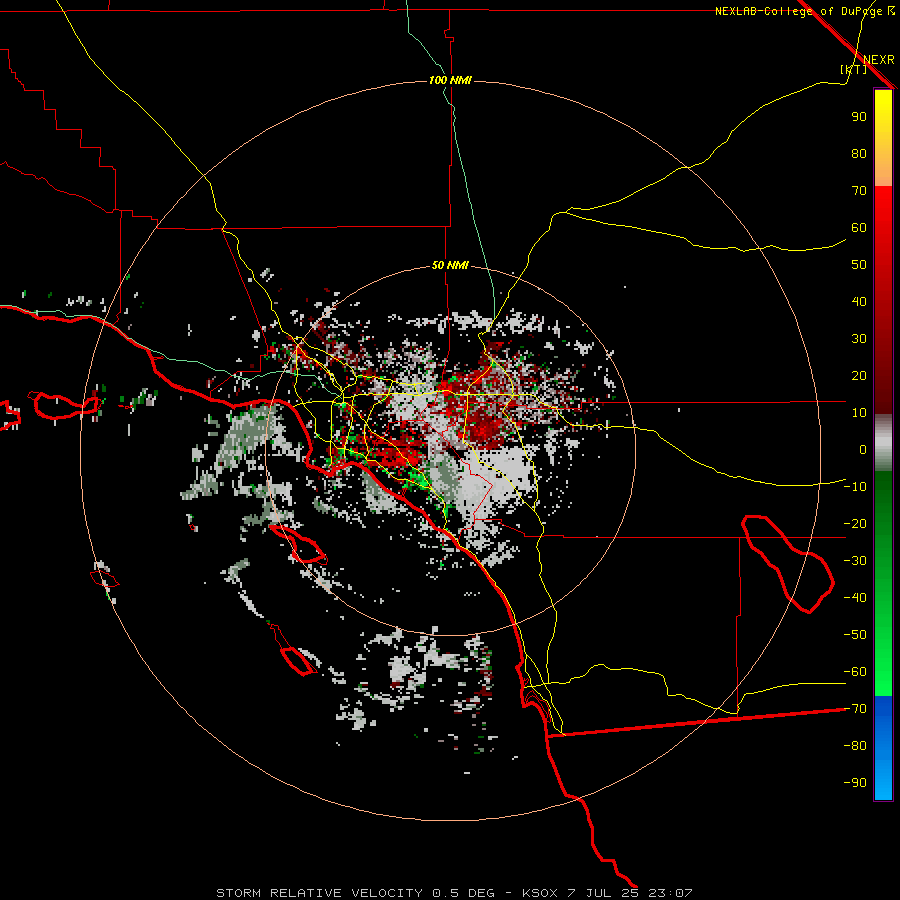The height and width of the screenshot is (900, 900).
Task: Click the gray zero-velocity segment of the color bar
Action: pos(883,443)
